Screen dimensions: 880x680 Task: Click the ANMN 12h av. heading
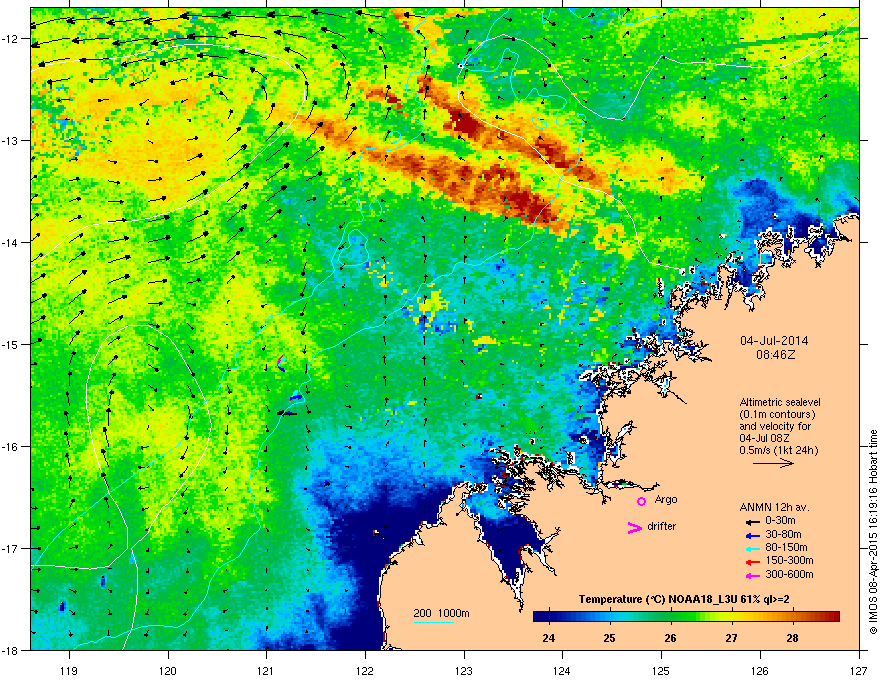click(774, 507)
